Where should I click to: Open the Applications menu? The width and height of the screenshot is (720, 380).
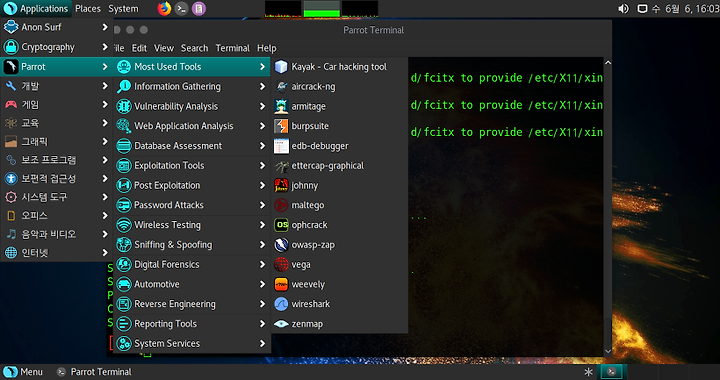[x=36, y=9]
